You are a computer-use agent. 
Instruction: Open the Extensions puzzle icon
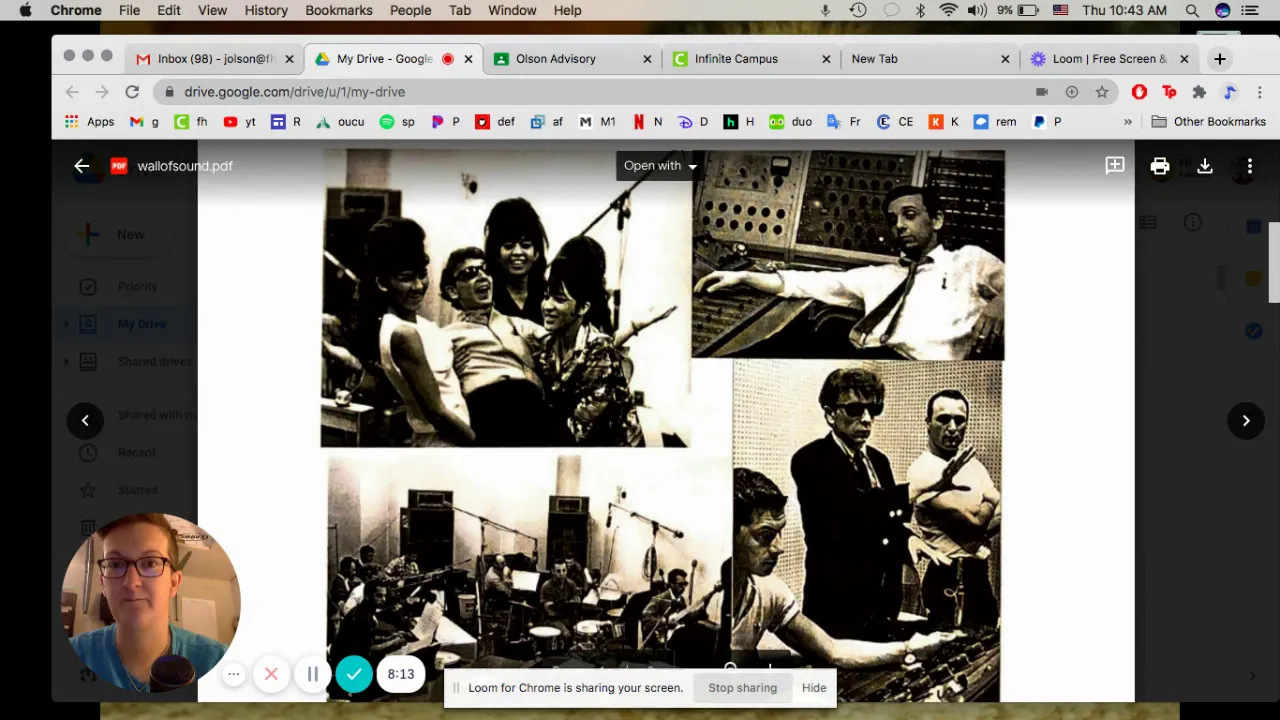(1199, 92)
